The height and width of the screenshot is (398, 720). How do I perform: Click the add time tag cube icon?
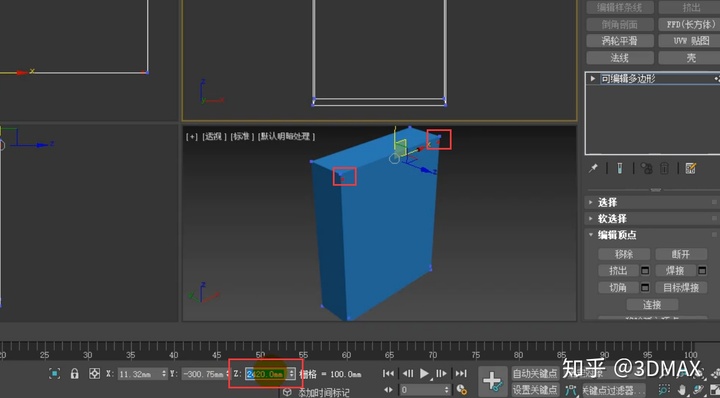click(x=287, y=392)
